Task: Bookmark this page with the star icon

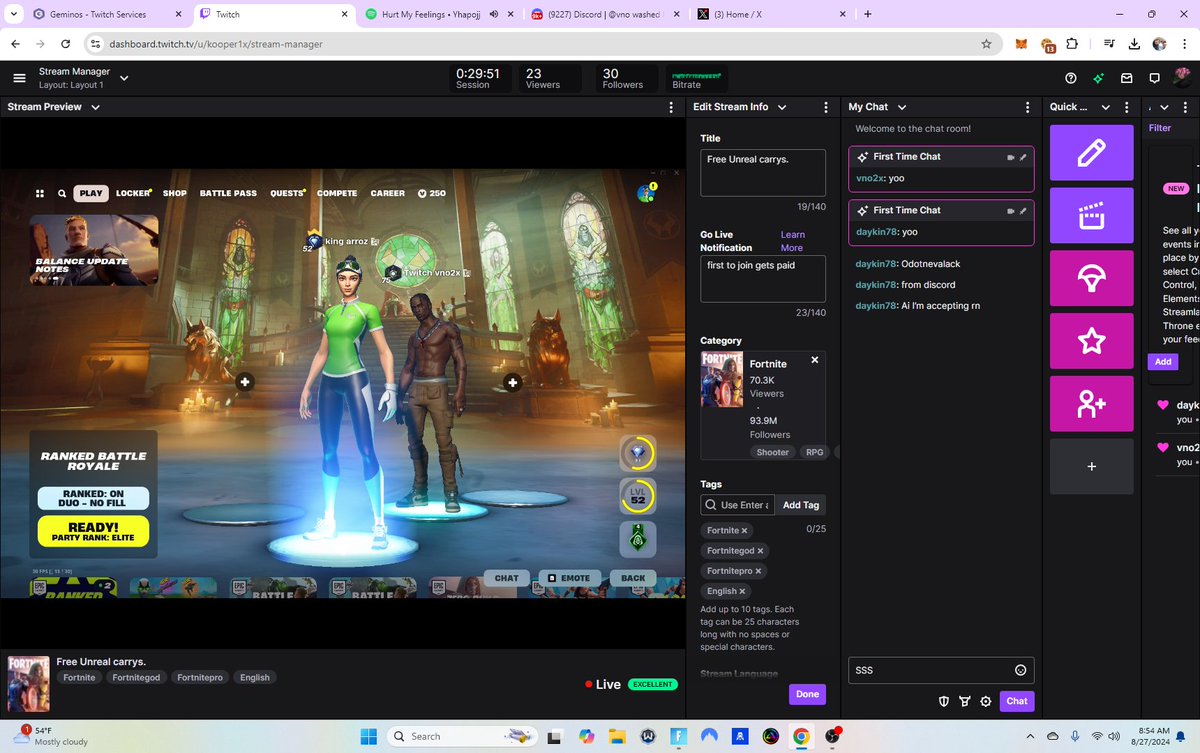Action: (987, 44)
